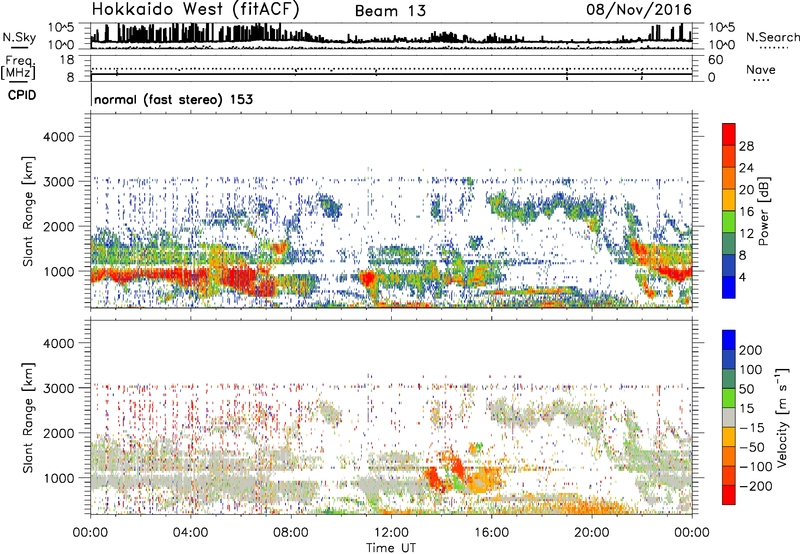Select the "Freq. [MHz]" axis label
The width and height of the screenshot is (800, 554).
pos(19,68)
